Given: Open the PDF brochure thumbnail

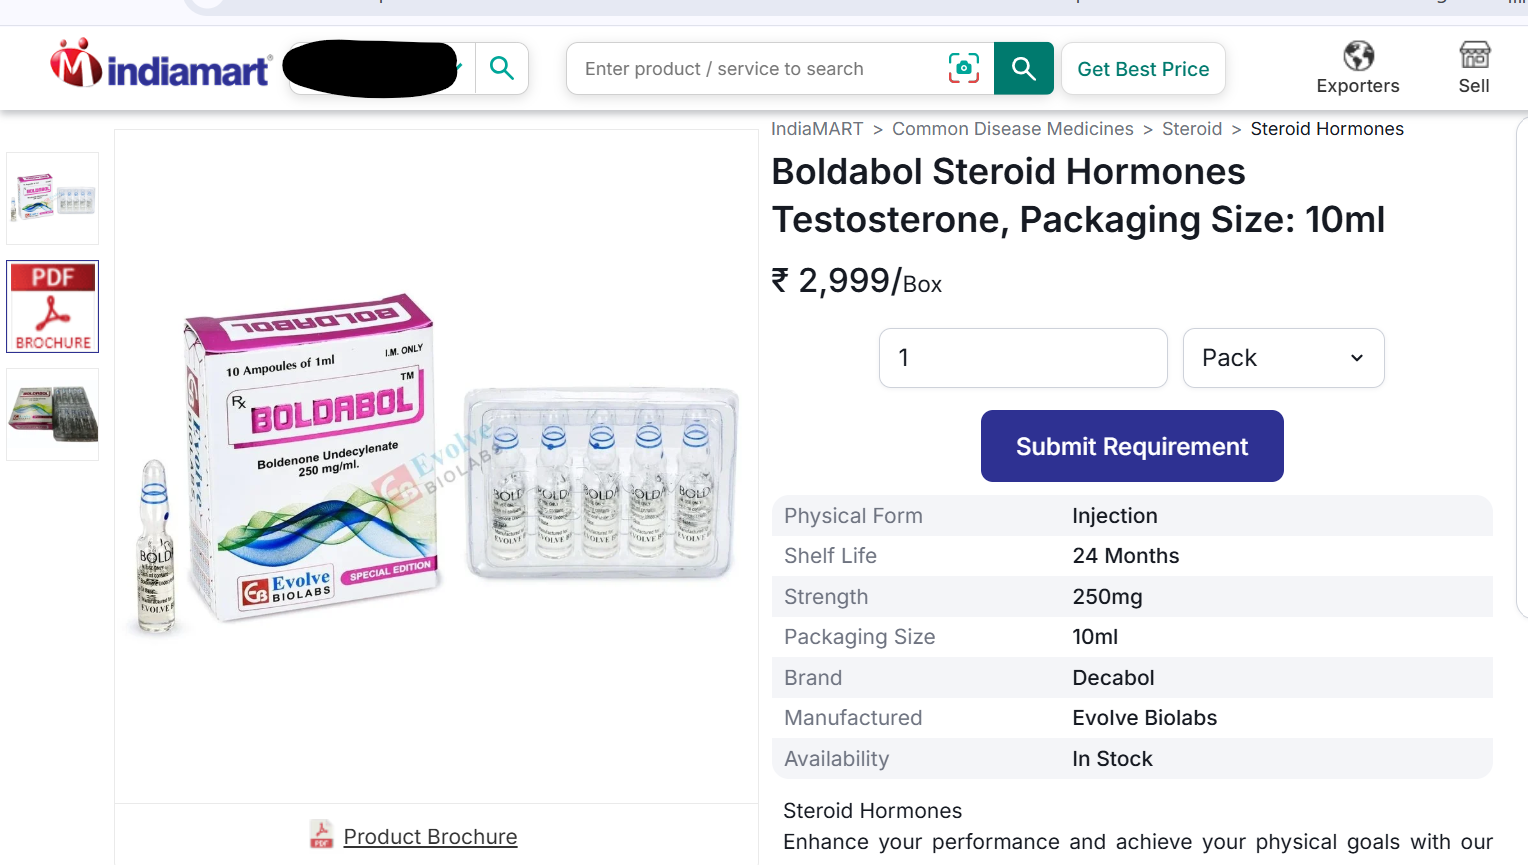Looking at the screenshot, I should tap(53, 307).
